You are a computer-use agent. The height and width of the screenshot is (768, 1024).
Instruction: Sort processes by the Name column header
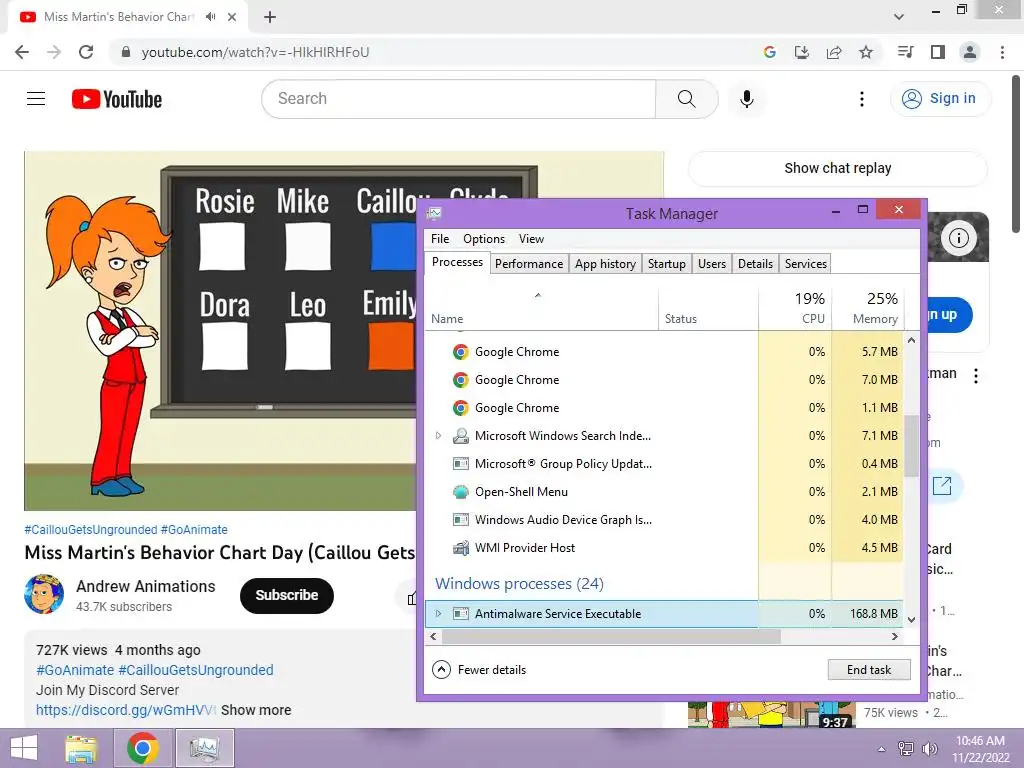pyautogui.click(x=541, y=307)
